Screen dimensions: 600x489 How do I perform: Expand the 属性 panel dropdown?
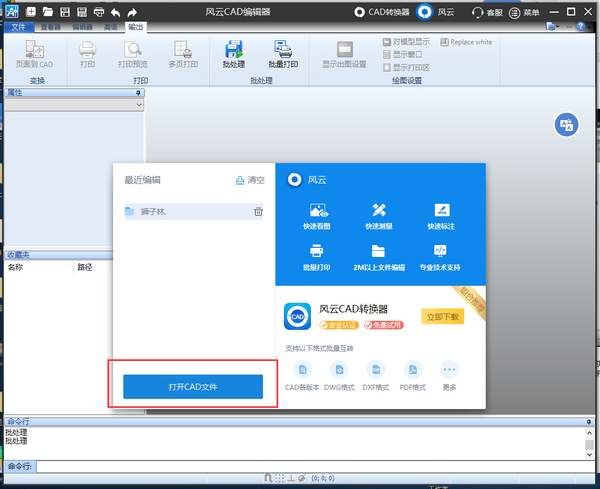[x=139, y=104]
